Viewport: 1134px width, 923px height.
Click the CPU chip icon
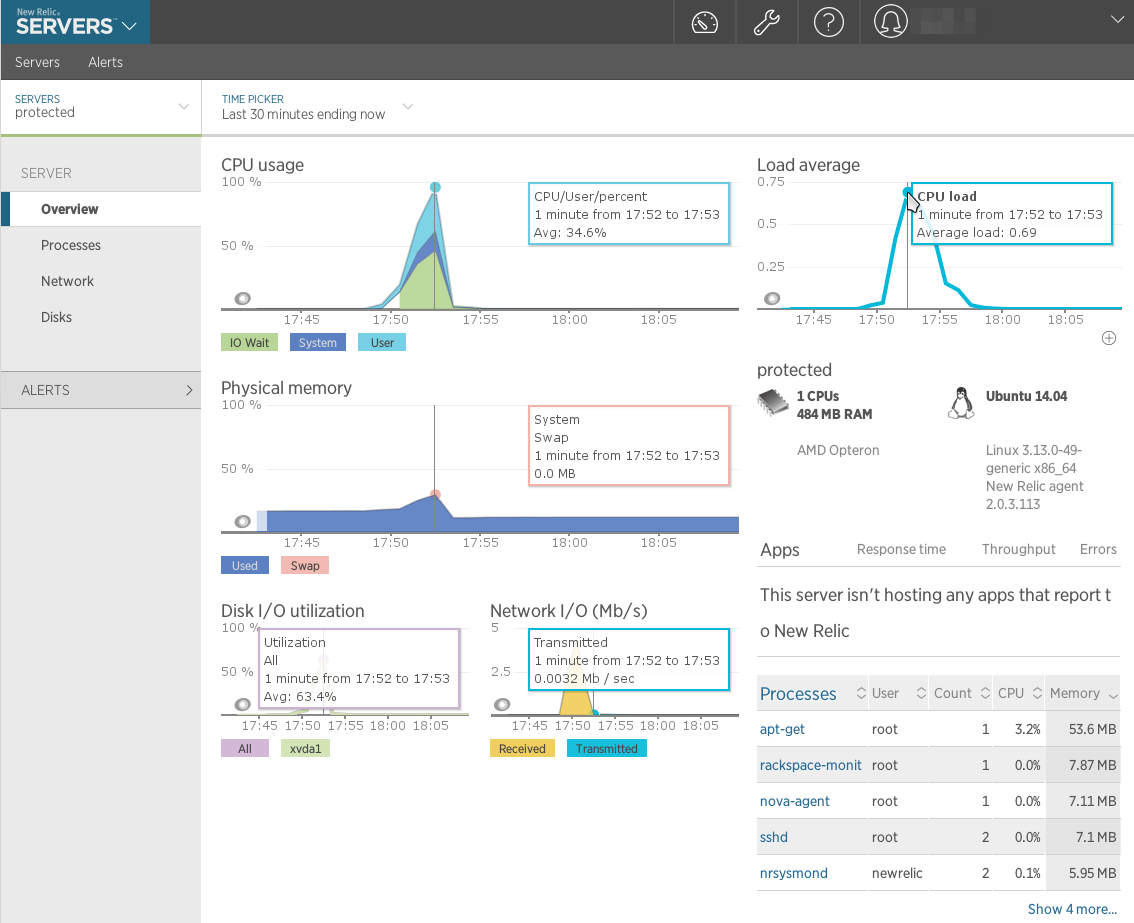coord(772,402)
